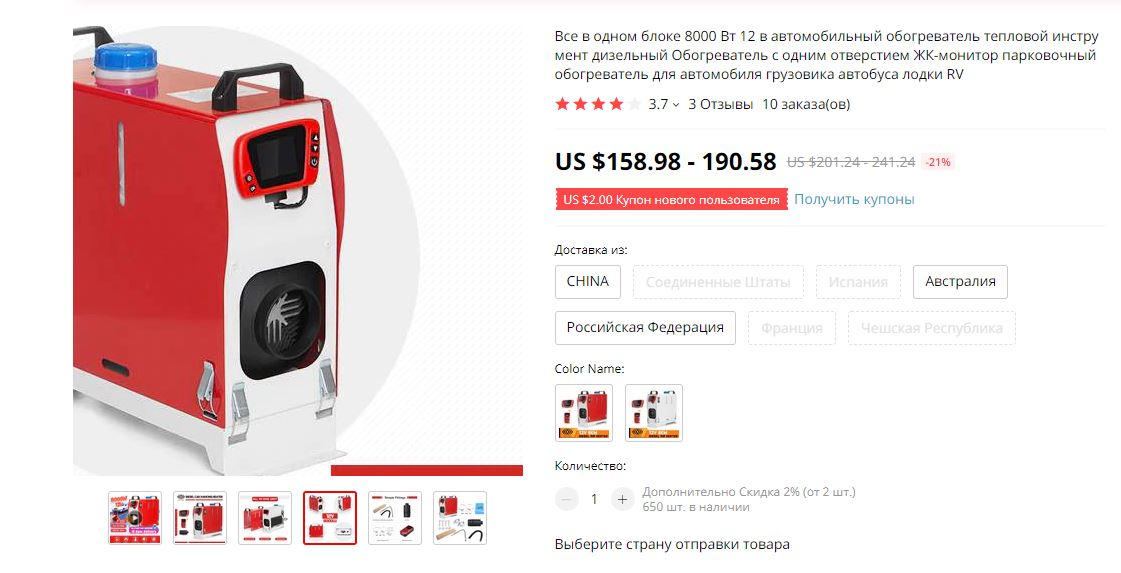This screenshot has width=1121, height=573.
Task: Decrease quantity with the minus button
Action: tap(566, 499)
